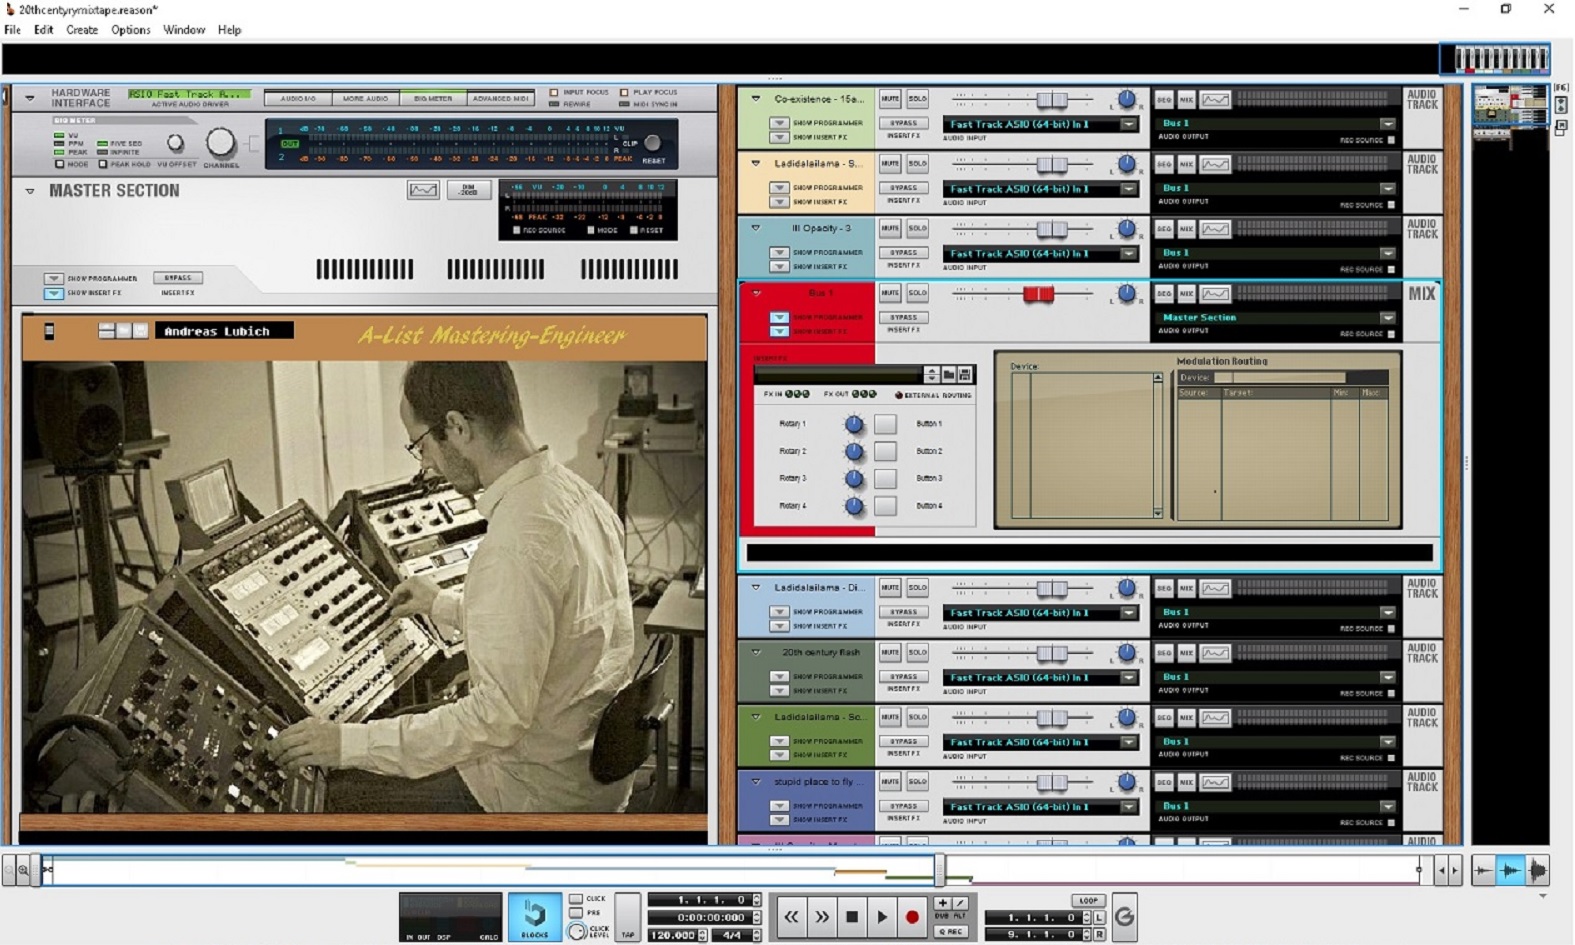Viewport: 1575px width, 945px height.
Task: Click the Fast Forward transport button
Action: click(x=821, y=916)
